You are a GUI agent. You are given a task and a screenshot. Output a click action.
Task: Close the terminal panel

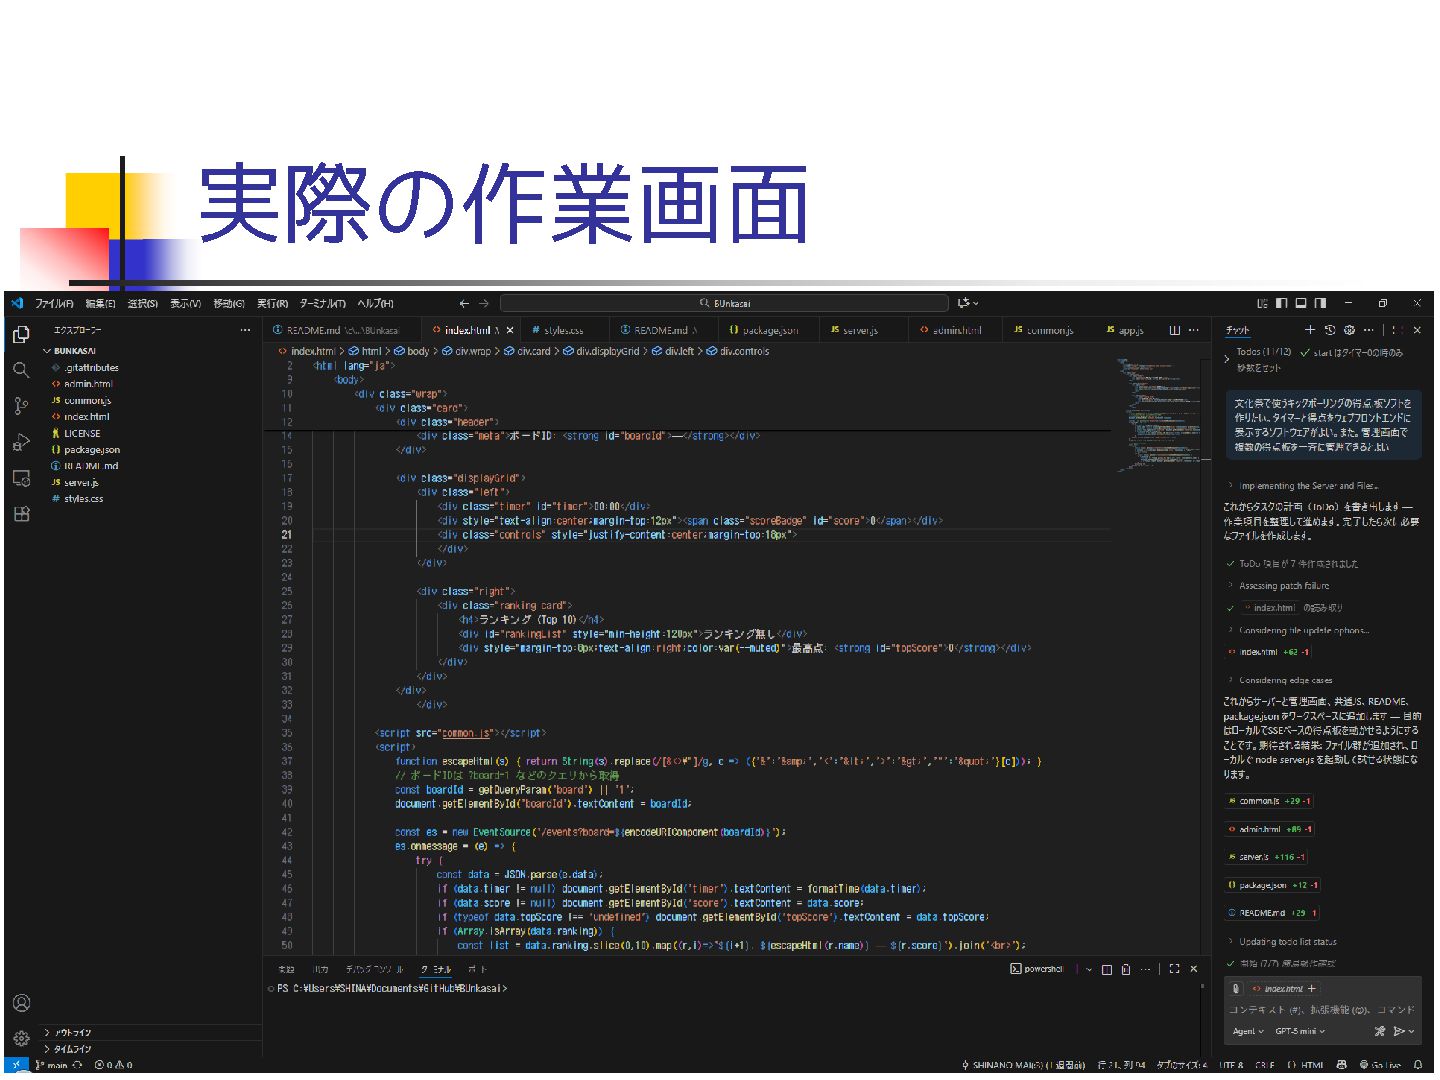[x=1193, y=969]
